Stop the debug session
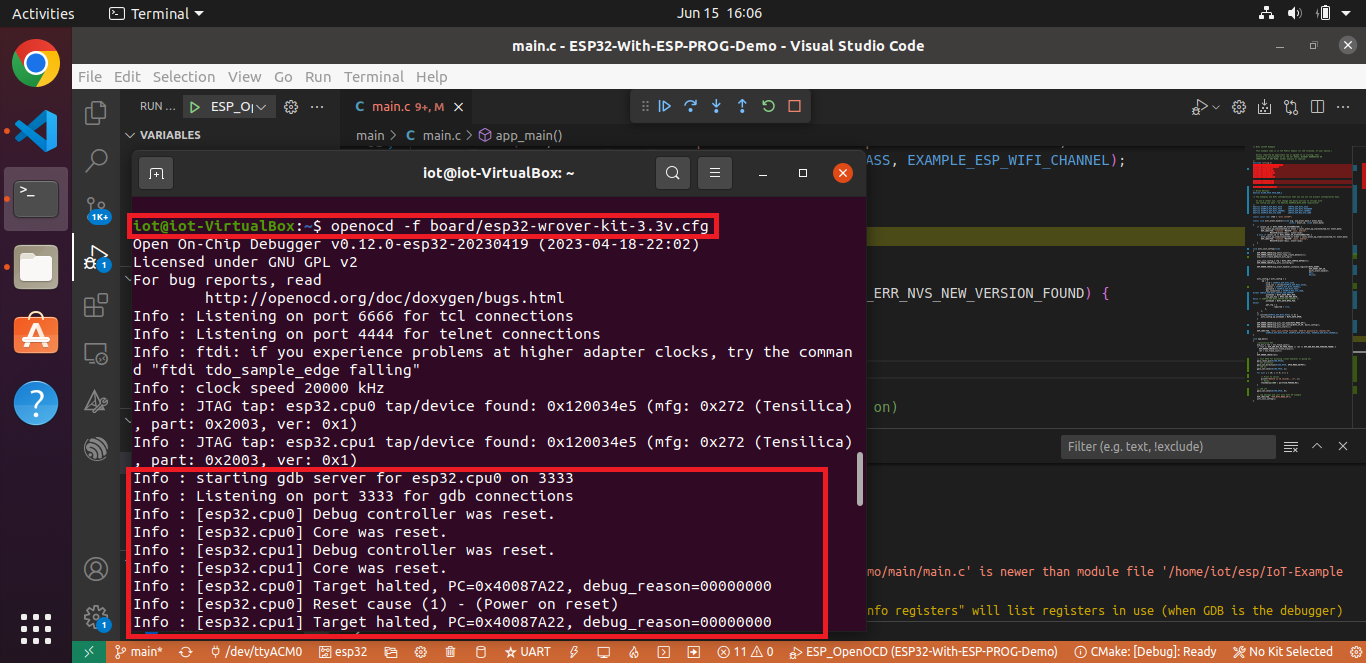 pos(794,106)
